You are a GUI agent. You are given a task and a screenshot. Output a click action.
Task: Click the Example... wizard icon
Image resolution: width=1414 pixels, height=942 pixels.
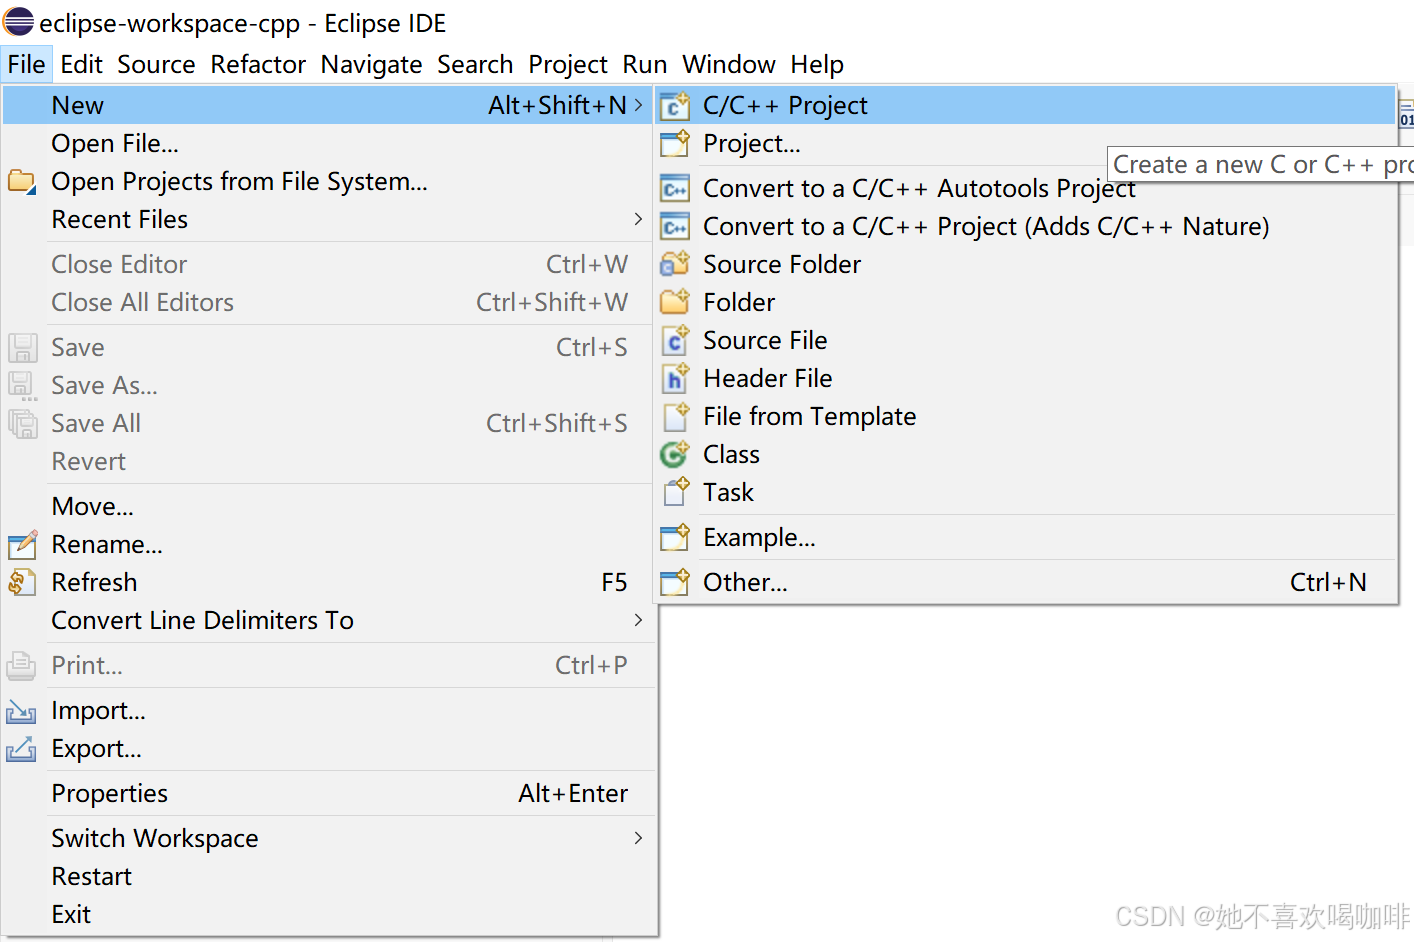[675, 537]
